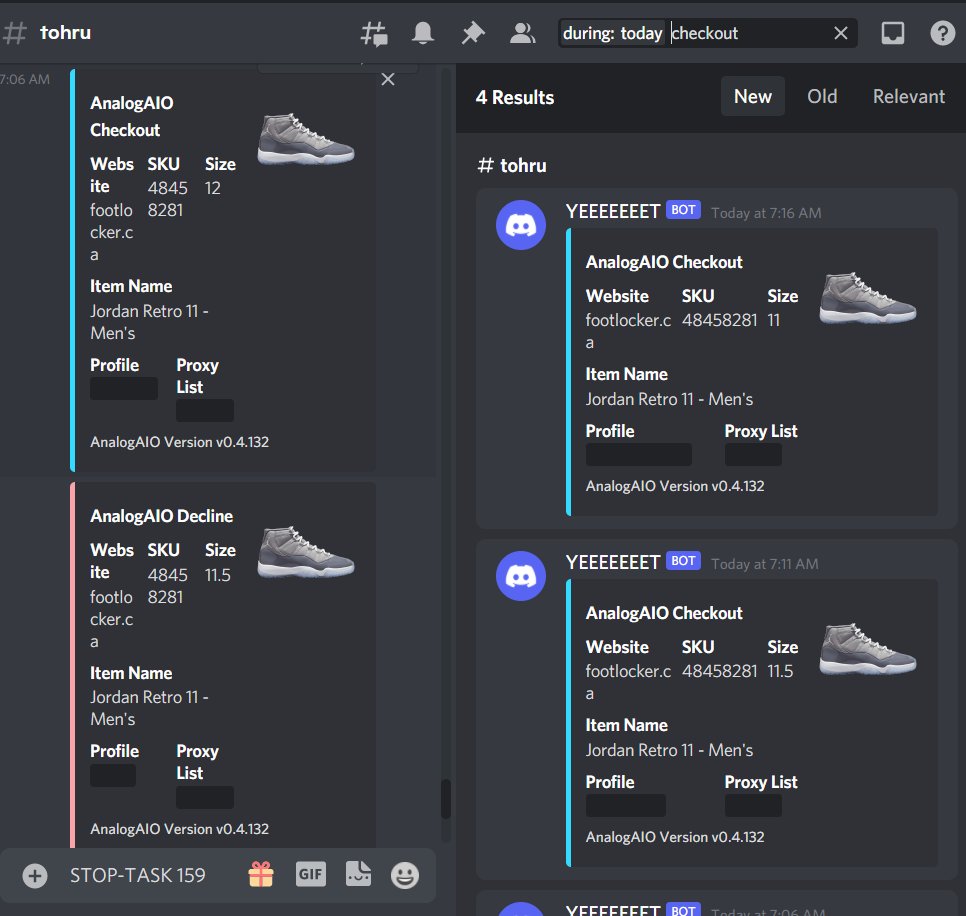Click the hash channel icon beside tohru title
Screen dimensions: 966x916
tap(15, 33)
